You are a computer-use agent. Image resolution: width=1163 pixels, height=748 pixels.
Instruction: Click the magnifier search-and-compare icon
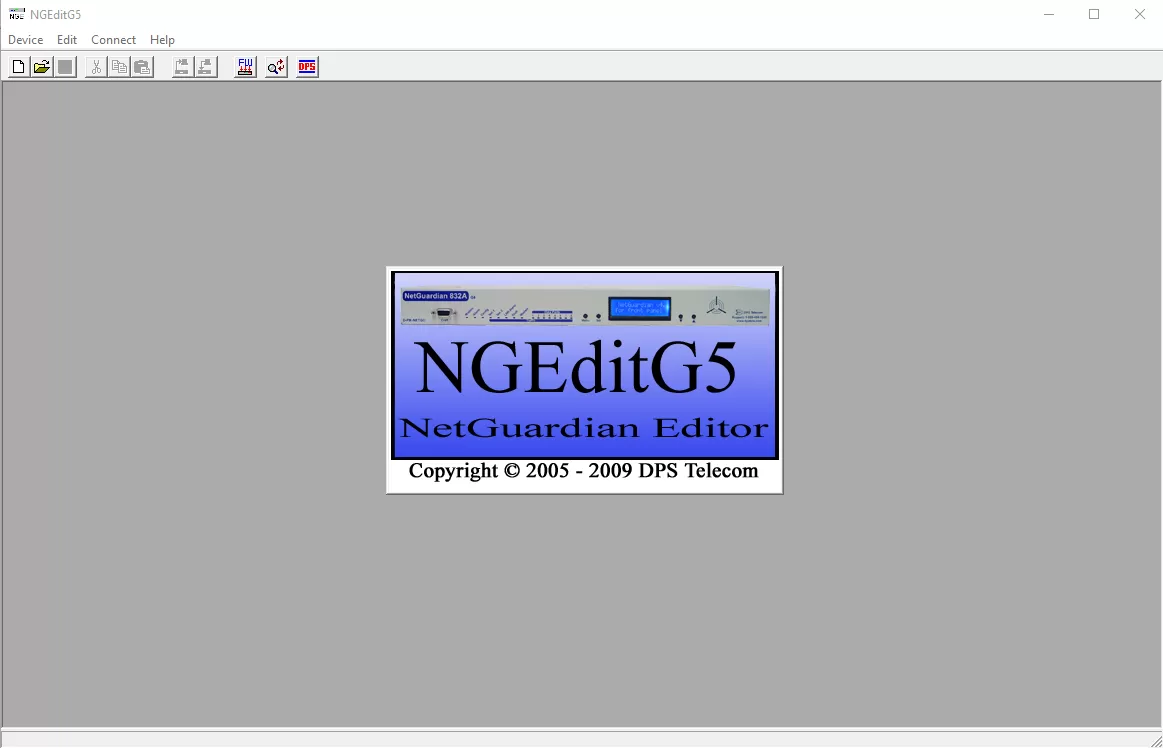(276, 67)
